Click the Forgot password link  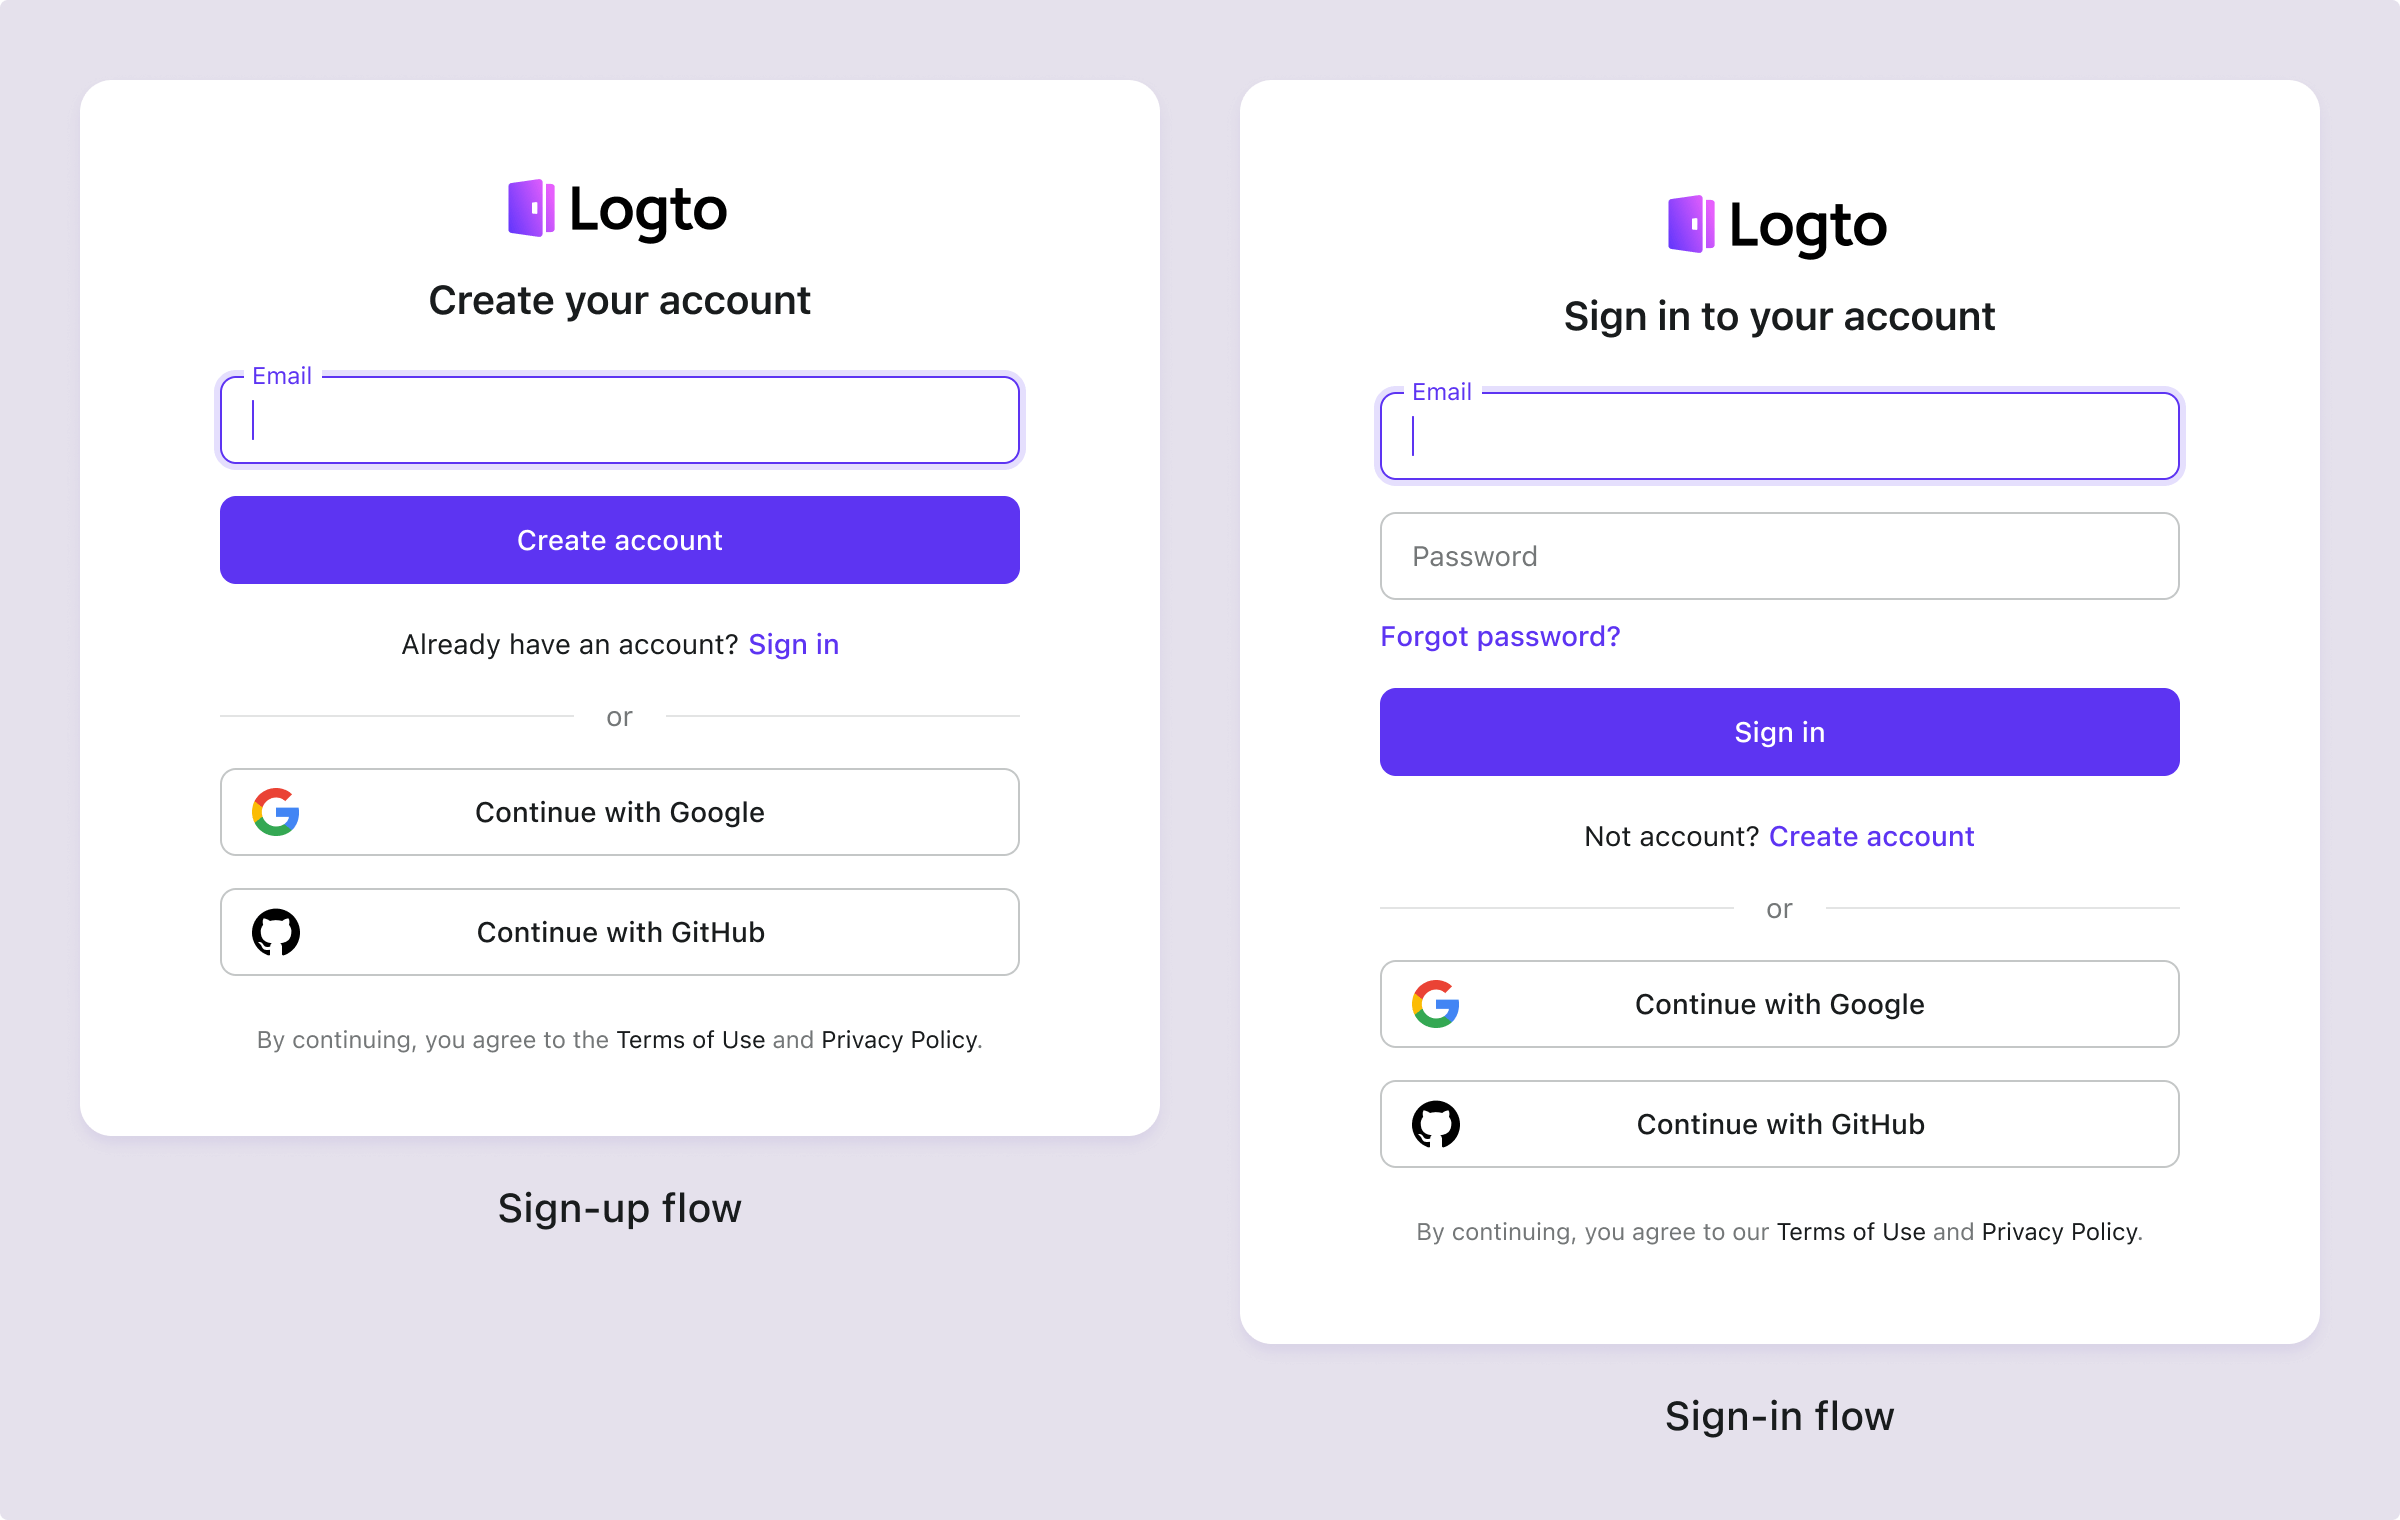1499,635
